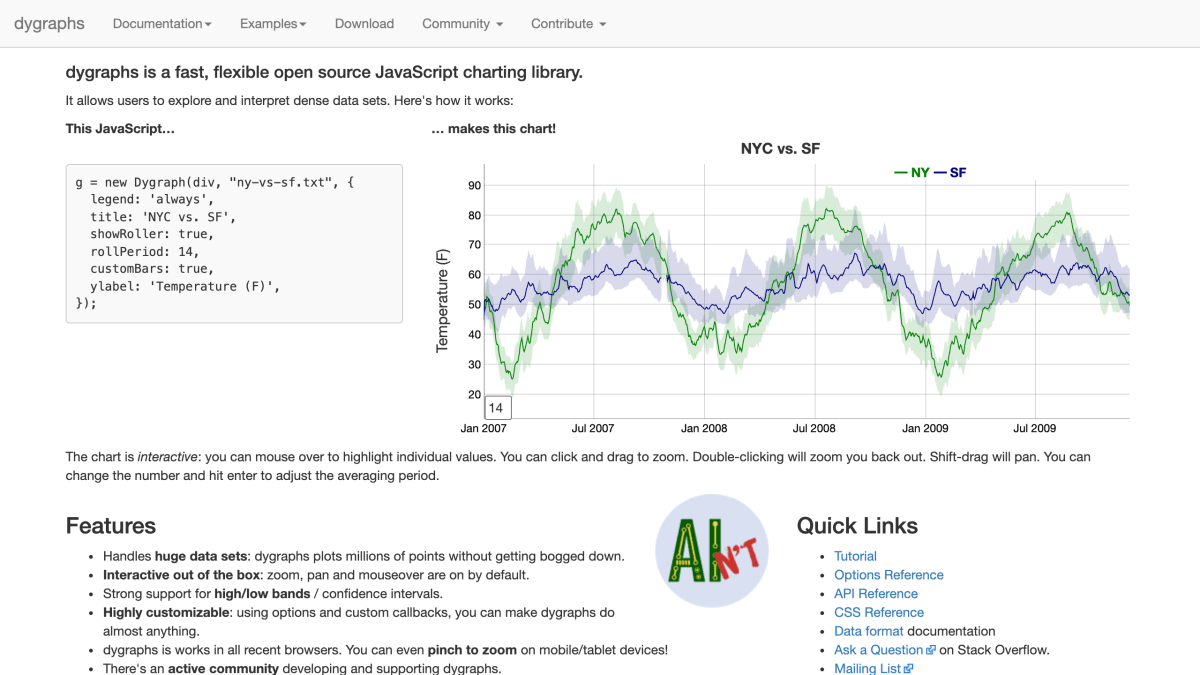Open the CSS Reference link
1200x675 pixels.
pos(879,612)
